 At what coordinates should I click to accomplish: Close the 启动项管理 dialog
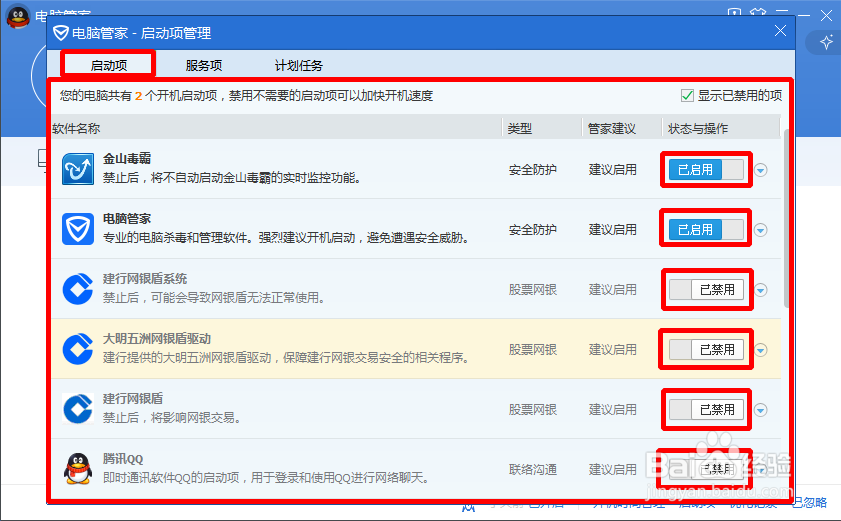tap(780, 31)
